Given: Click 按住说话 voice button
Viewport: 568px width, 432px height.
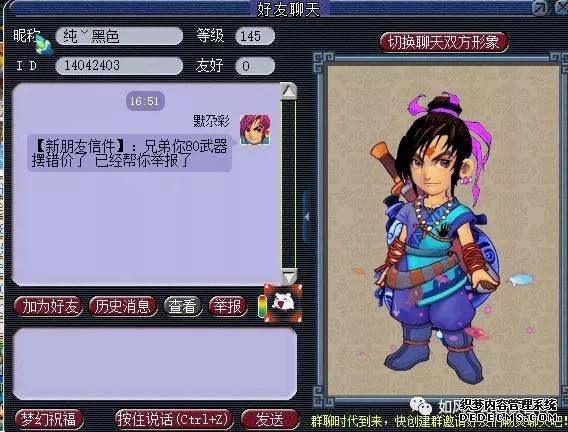Looking at the screenshot, I should 174,419.
